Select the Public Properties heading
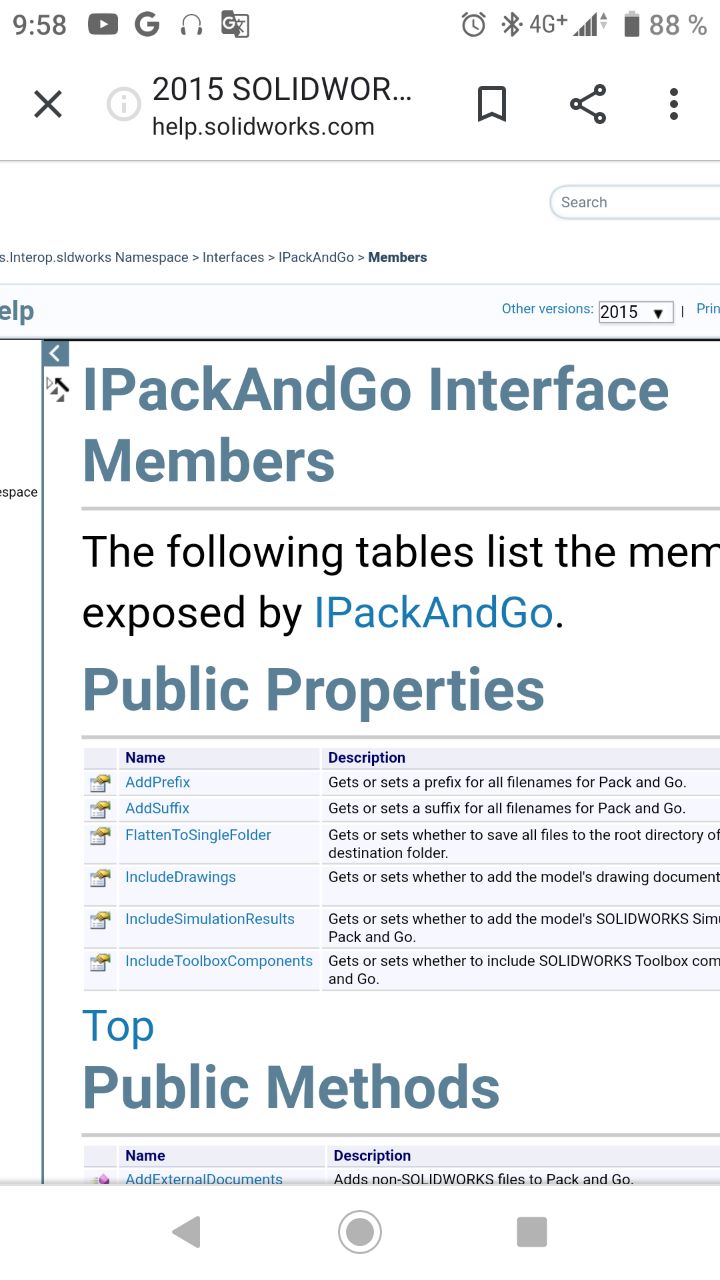720x1280 pixels. [313, 689]
